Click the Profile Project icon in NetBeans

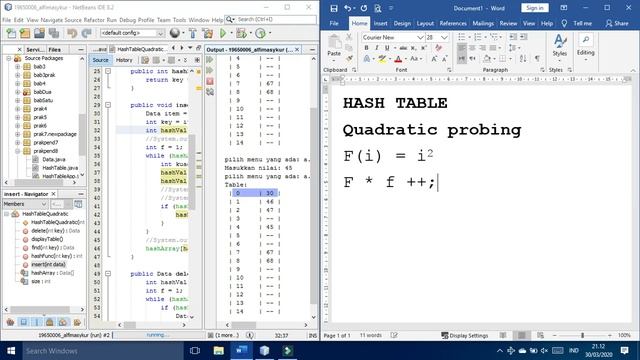pyautogui.click(x=260, y=33)
